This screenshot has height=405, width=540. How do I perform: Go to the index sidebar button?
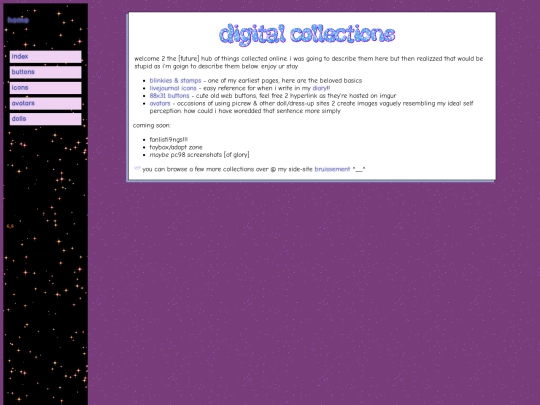tap(45, 57)
